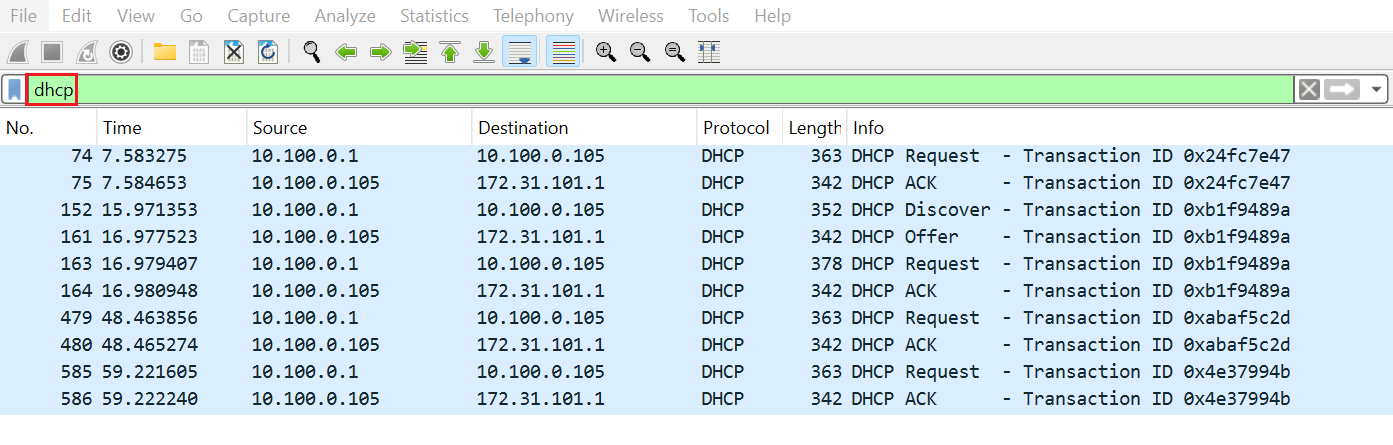Go to the first packet
1393x445 pixels.
click(x=449, y=52)
